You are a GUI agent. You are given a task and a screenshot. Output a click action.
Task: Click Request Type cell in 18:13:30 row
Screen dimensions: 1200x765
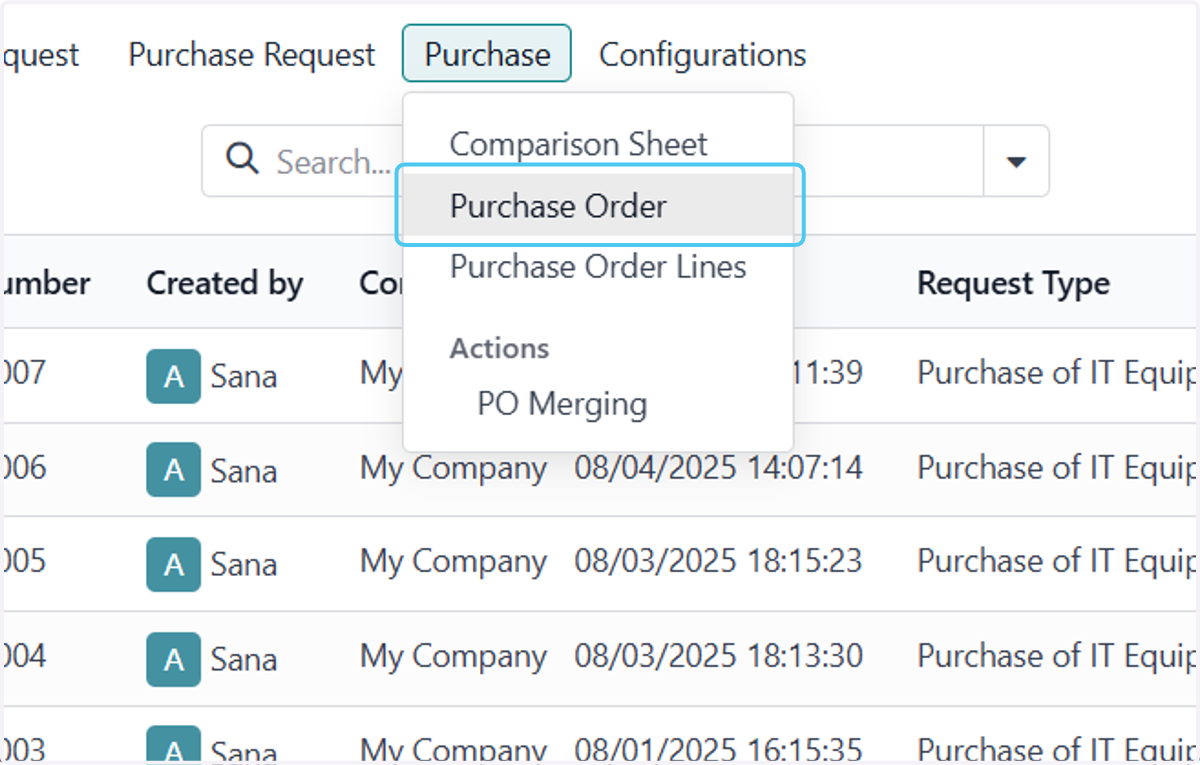pyautogui.click(x=1058, y=657)
